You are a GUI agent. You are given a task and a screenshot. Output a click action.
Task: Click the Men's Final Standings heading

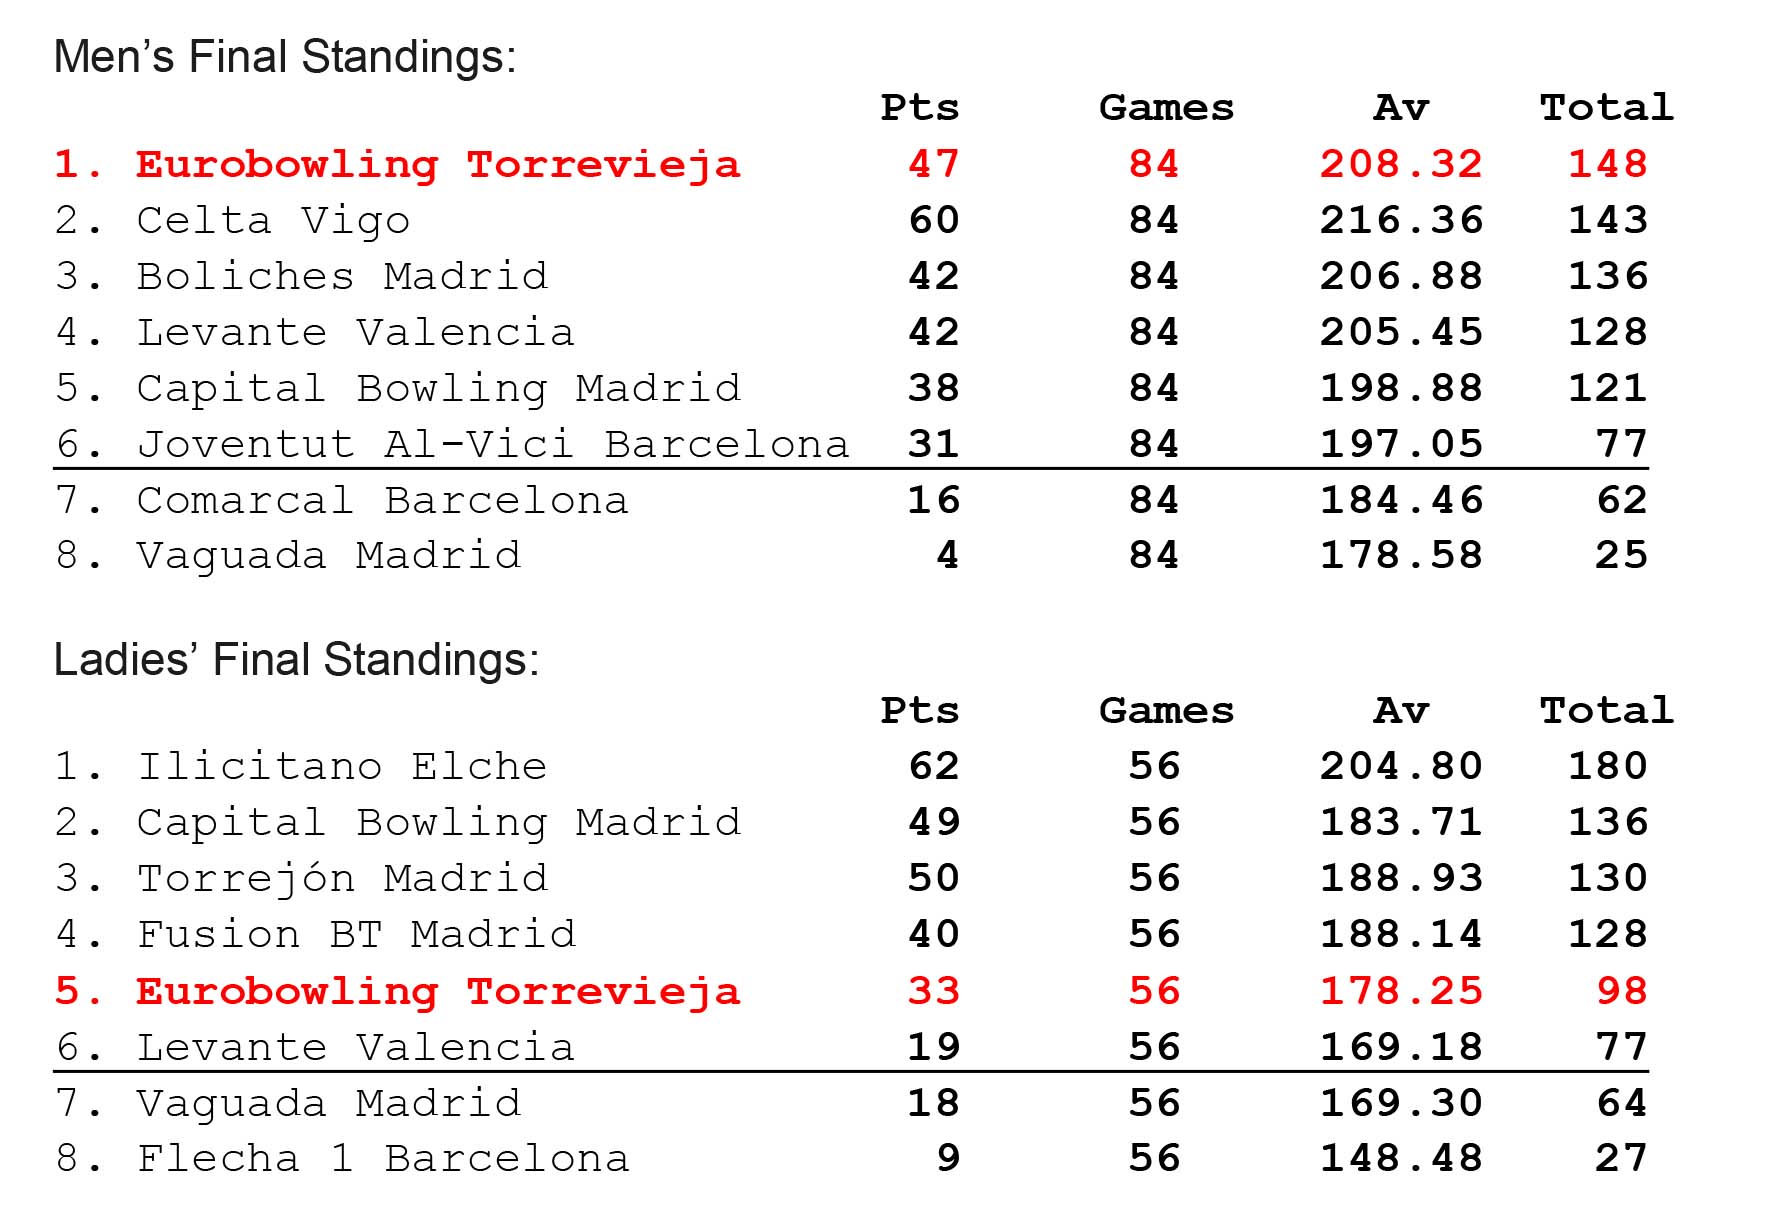click(285, 57)
